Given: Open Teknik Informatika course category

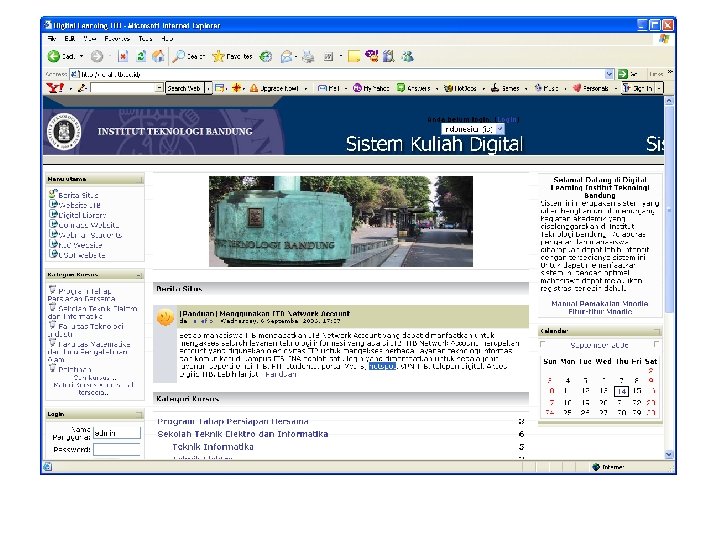Looking at the screenshot, I should point(213,447).
